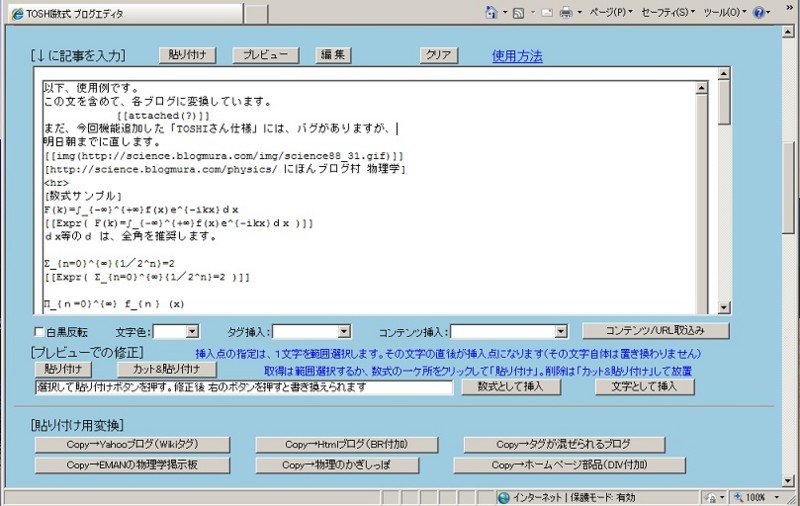Open the Print options dropdown arrow
800x506 pixels.
(580, 12)
